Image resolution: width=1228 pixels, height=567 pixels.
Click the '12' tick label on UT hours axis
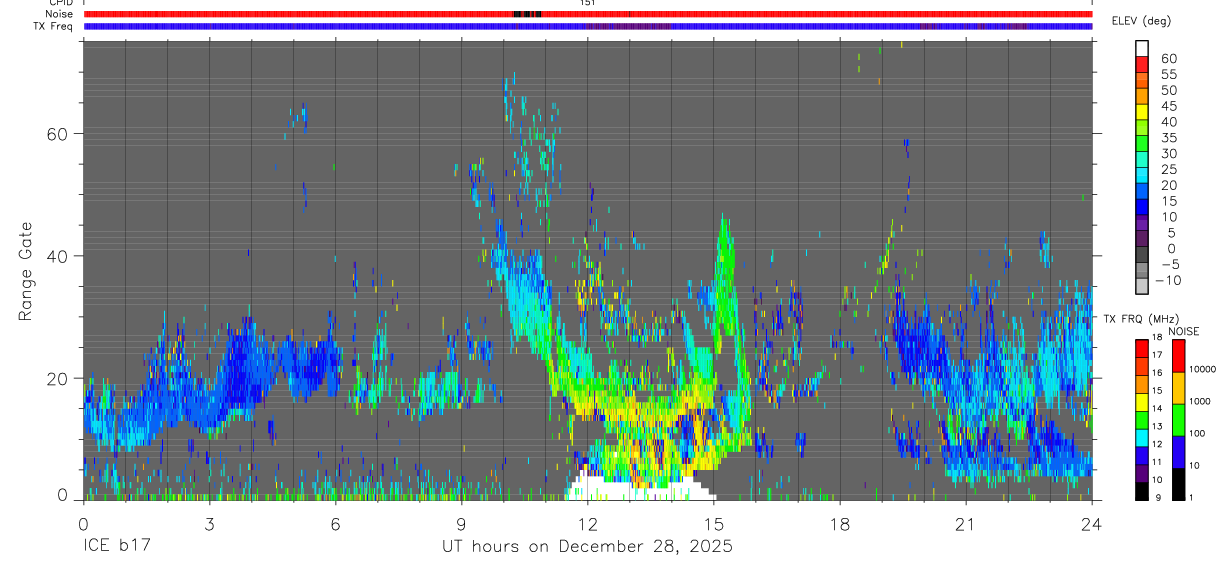[587, 523]
